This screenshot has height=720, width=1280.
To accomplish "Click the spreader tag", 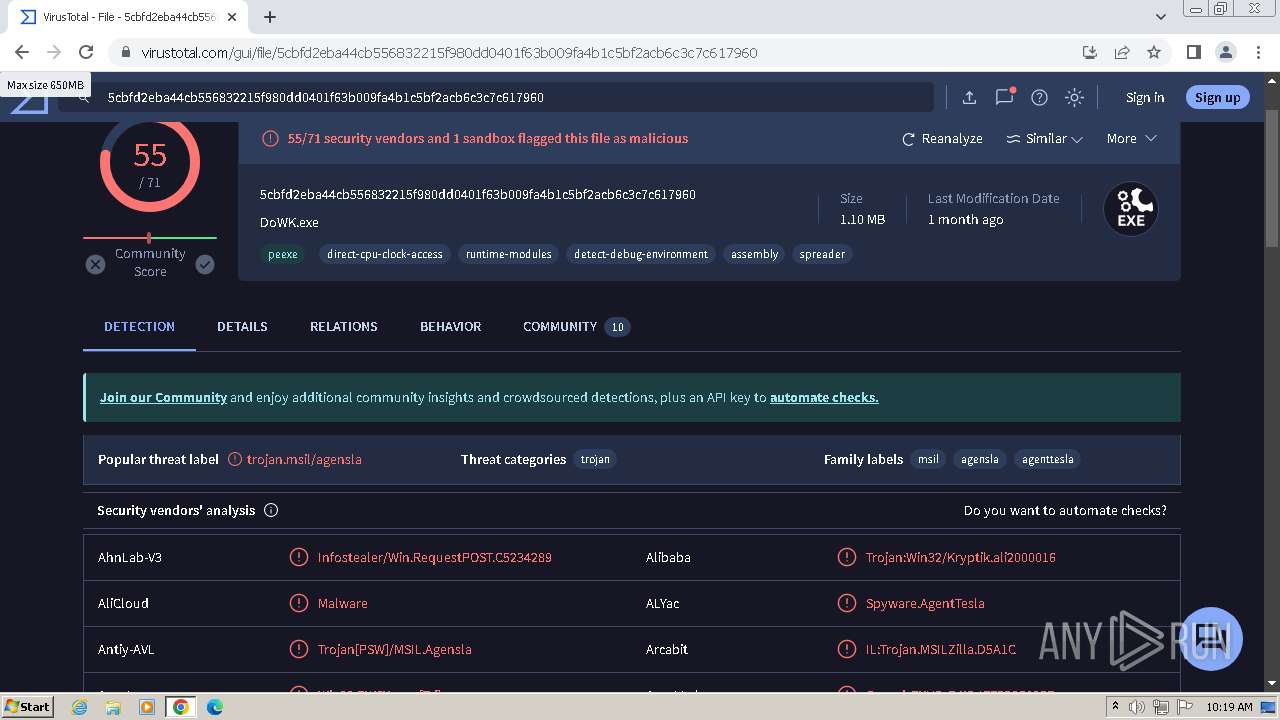I will (x=822, y=254).
